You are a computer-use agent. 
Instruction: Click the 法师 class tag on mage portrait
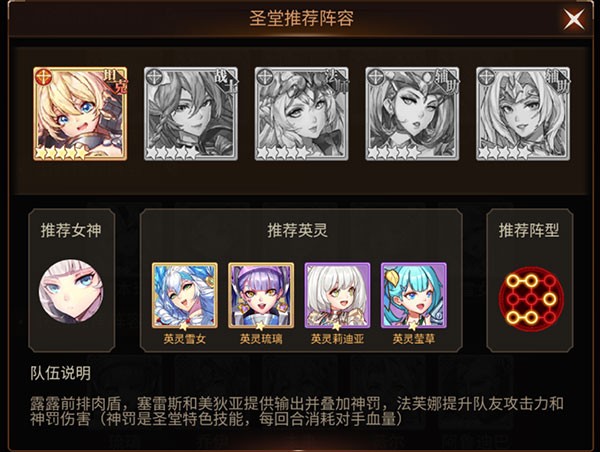tap(337, 82)
